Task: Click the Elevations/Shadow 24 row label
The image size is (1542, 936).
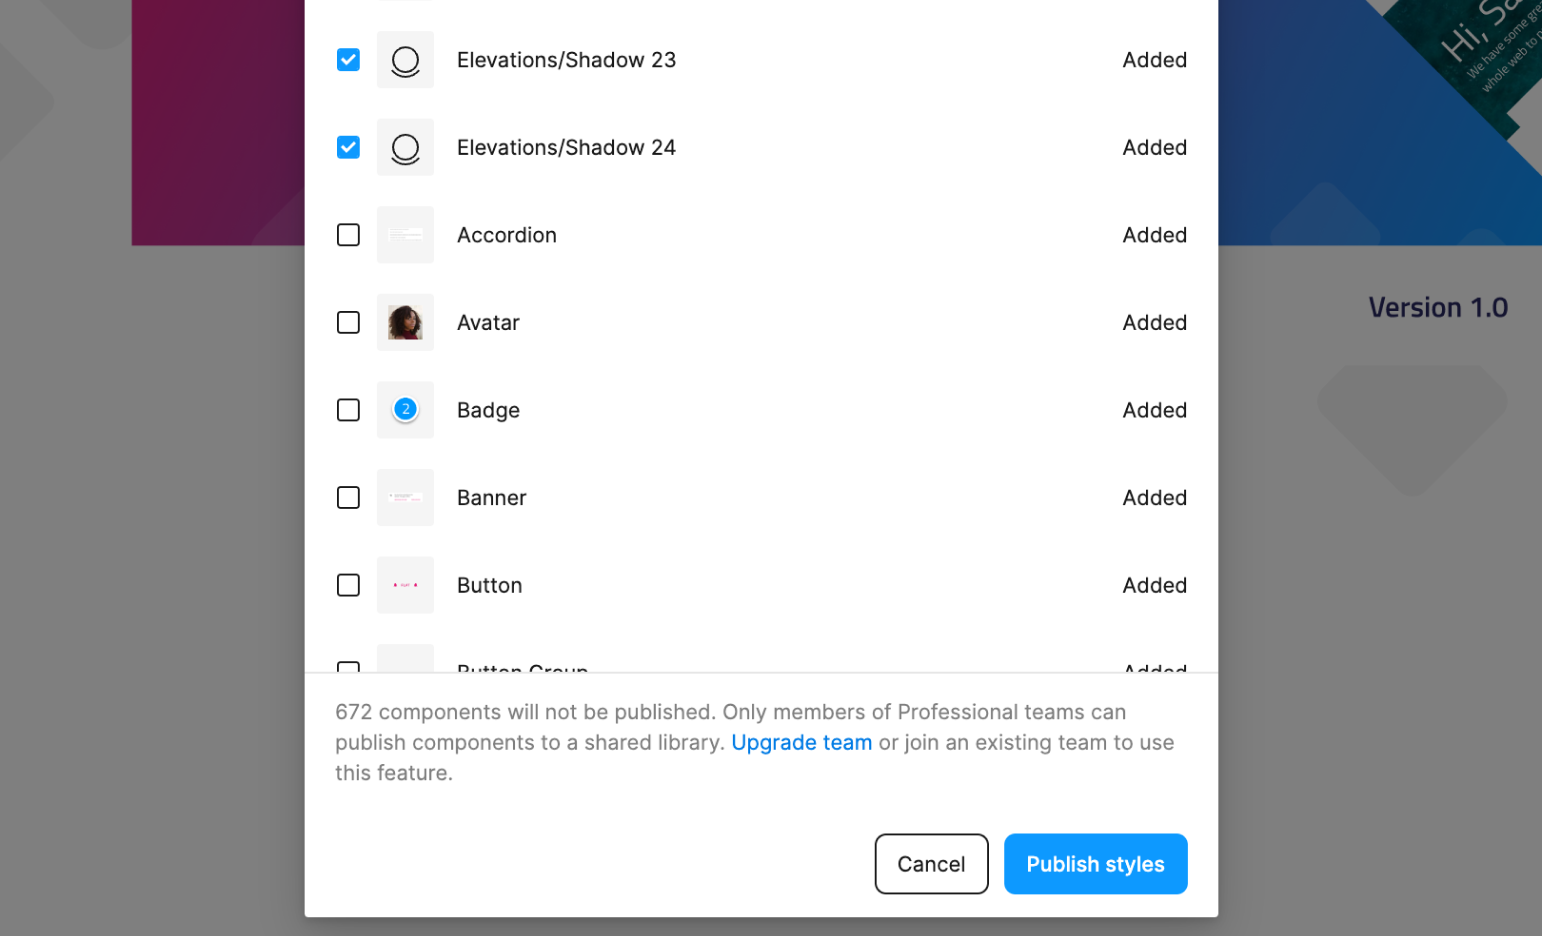Action: pyautogui.click(x=566, y=148)
